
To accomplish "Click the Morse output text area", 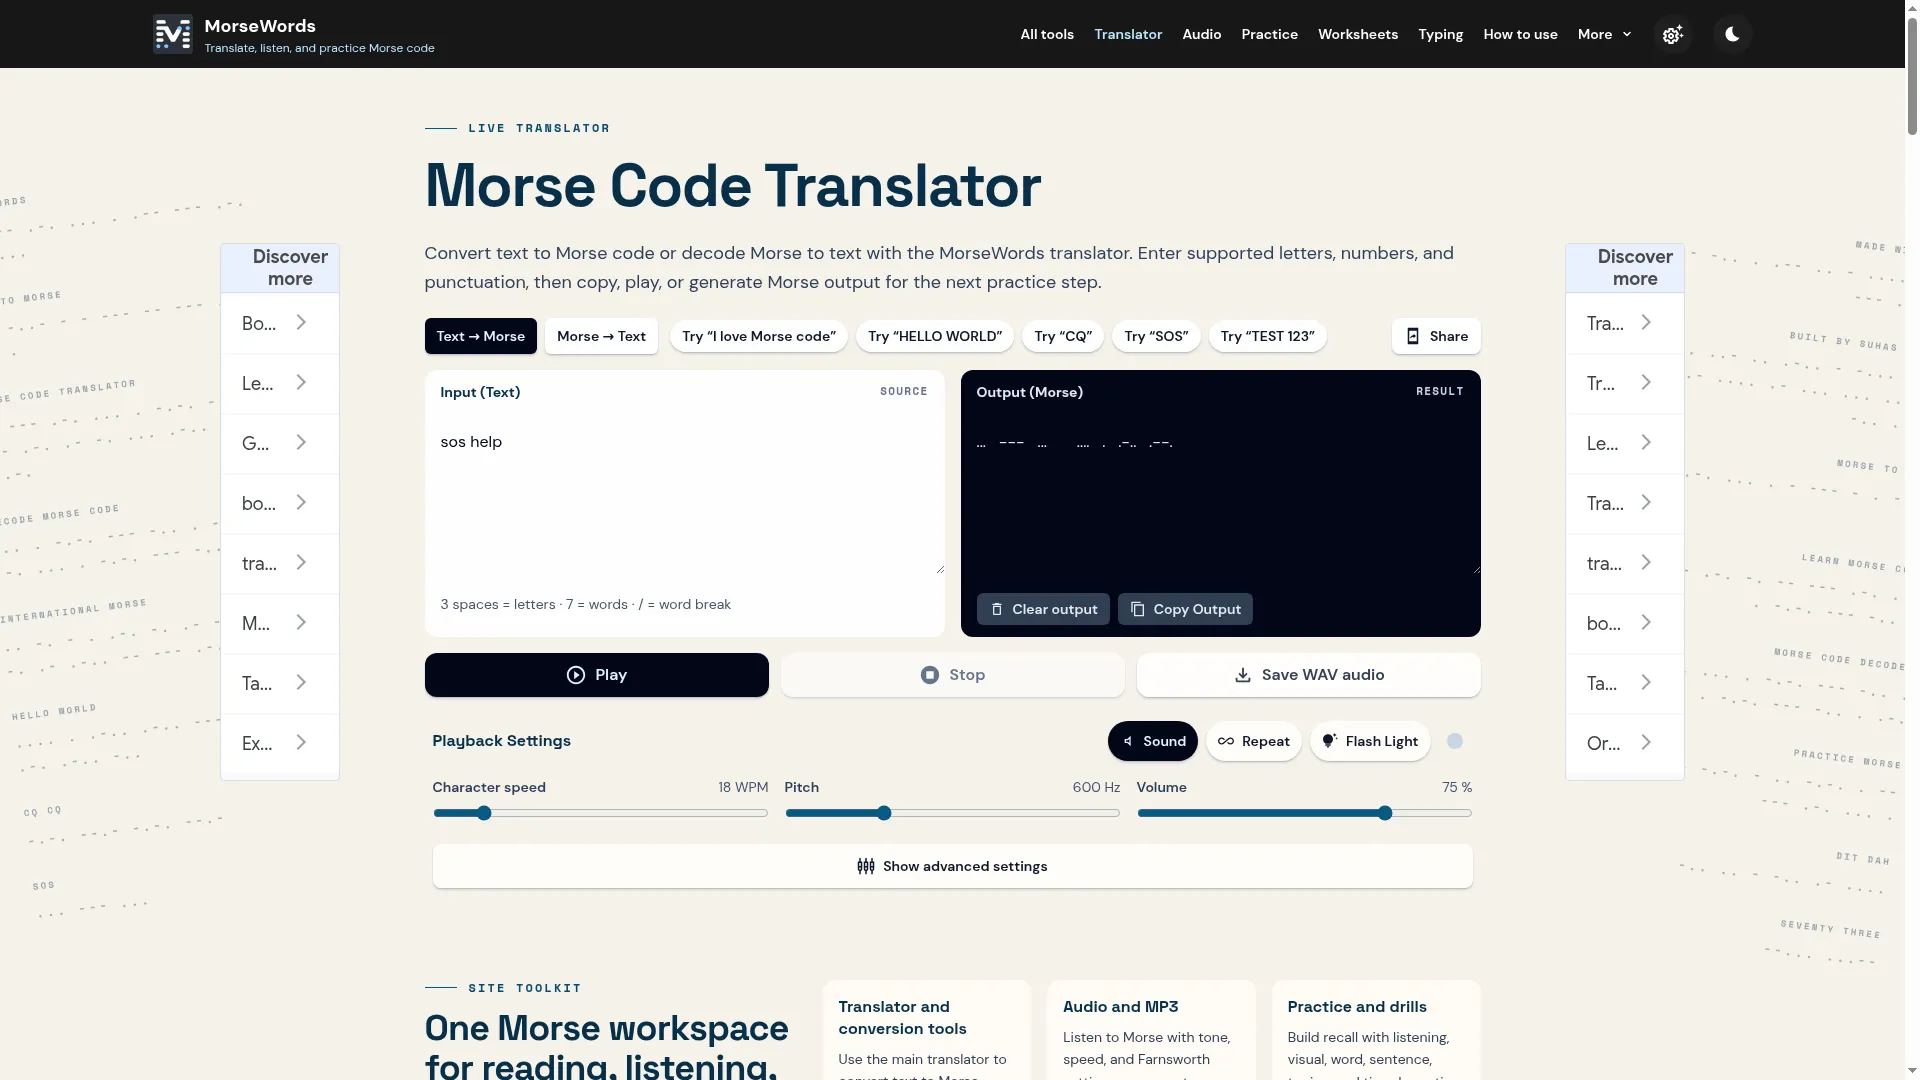I will click(x=1220, y=497).
